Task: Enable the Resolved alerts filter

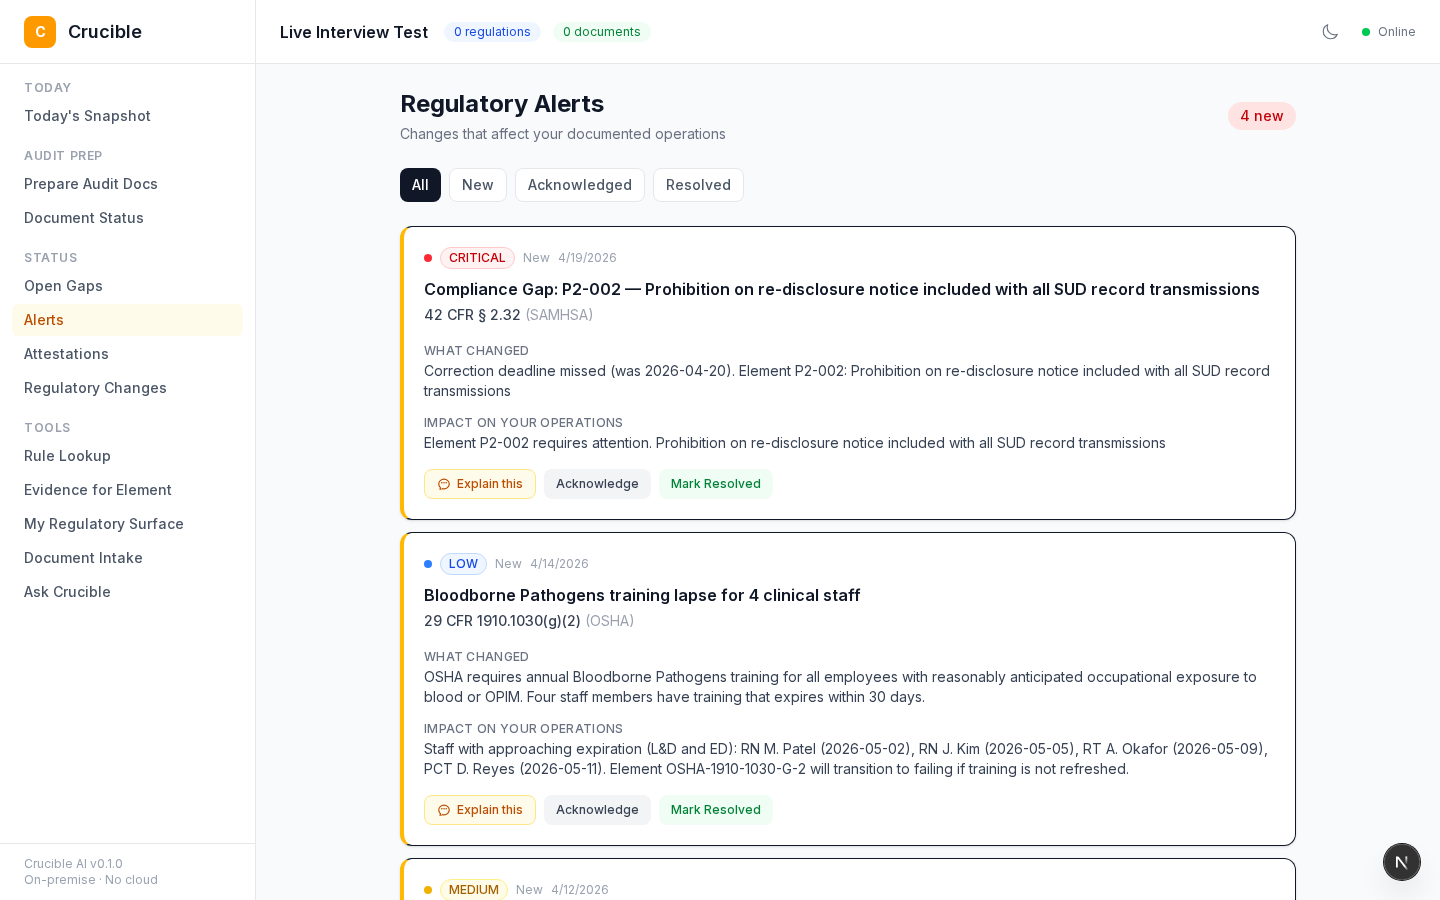Action: coord(698,185)
